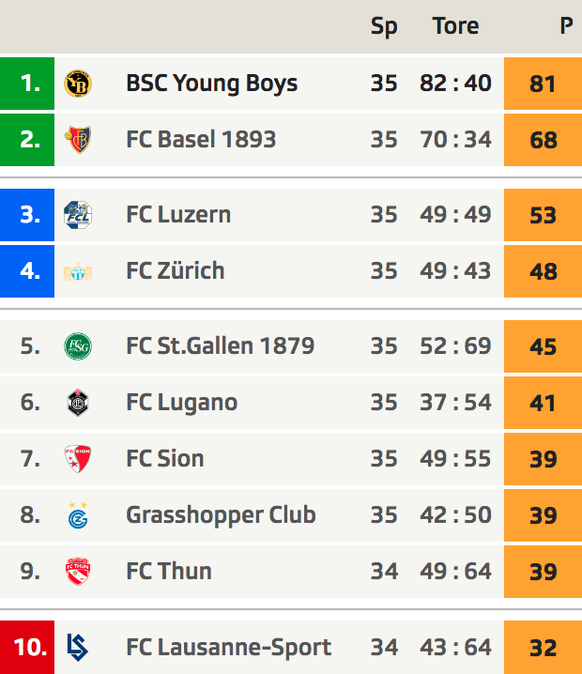Click the FC Lausanne-Sport LS logo

coord(78,647)
